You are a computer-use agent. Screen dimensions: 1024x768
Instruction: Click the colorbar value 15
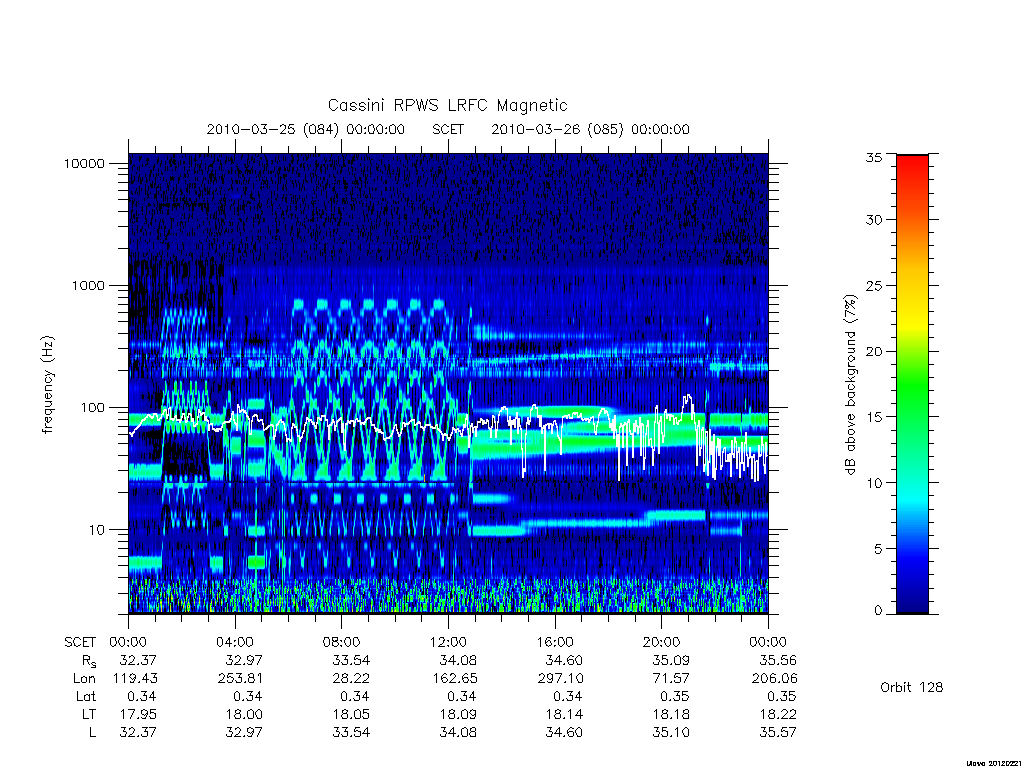(x=874, y=417)
